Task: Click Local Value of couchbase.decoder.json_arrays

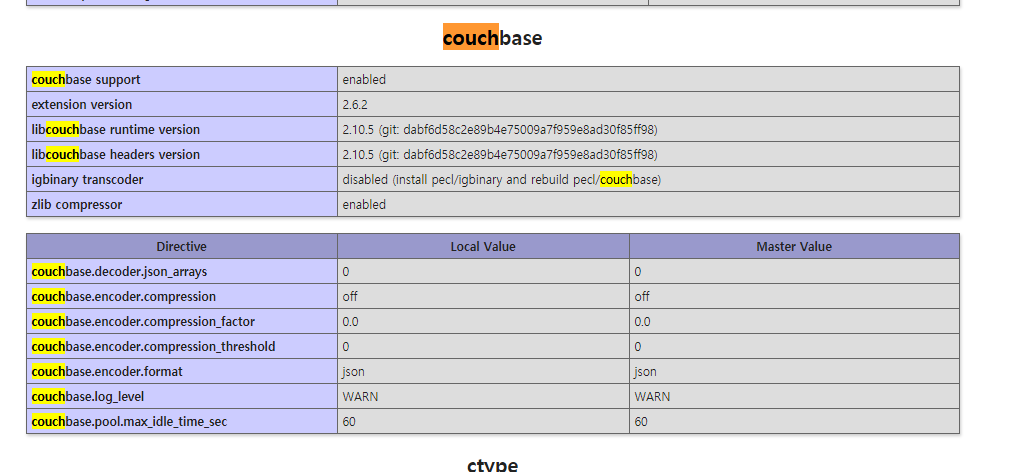Action: [346, 272]
